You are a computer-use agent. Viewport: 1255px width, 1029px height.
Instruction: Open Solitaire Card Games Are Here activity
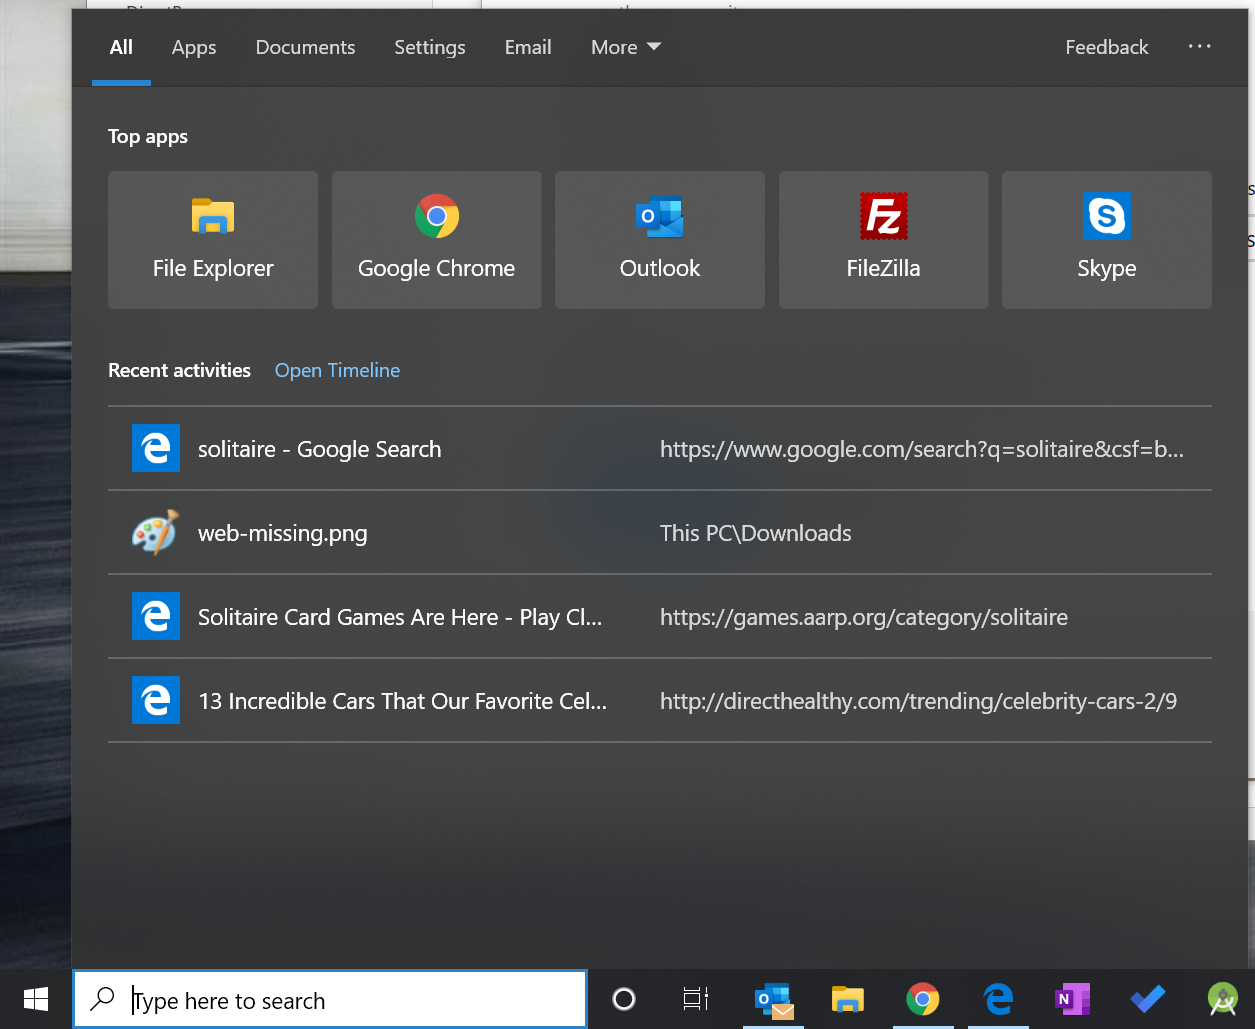click(x=660, y=616)
